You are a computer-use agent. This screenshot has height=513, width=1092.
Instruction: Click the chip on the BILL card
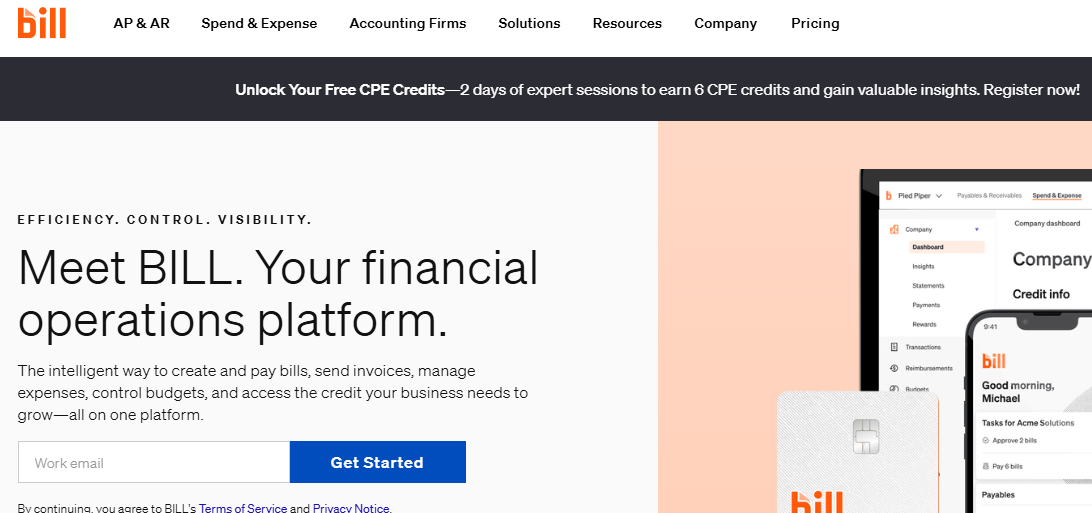tap(865, 436)
